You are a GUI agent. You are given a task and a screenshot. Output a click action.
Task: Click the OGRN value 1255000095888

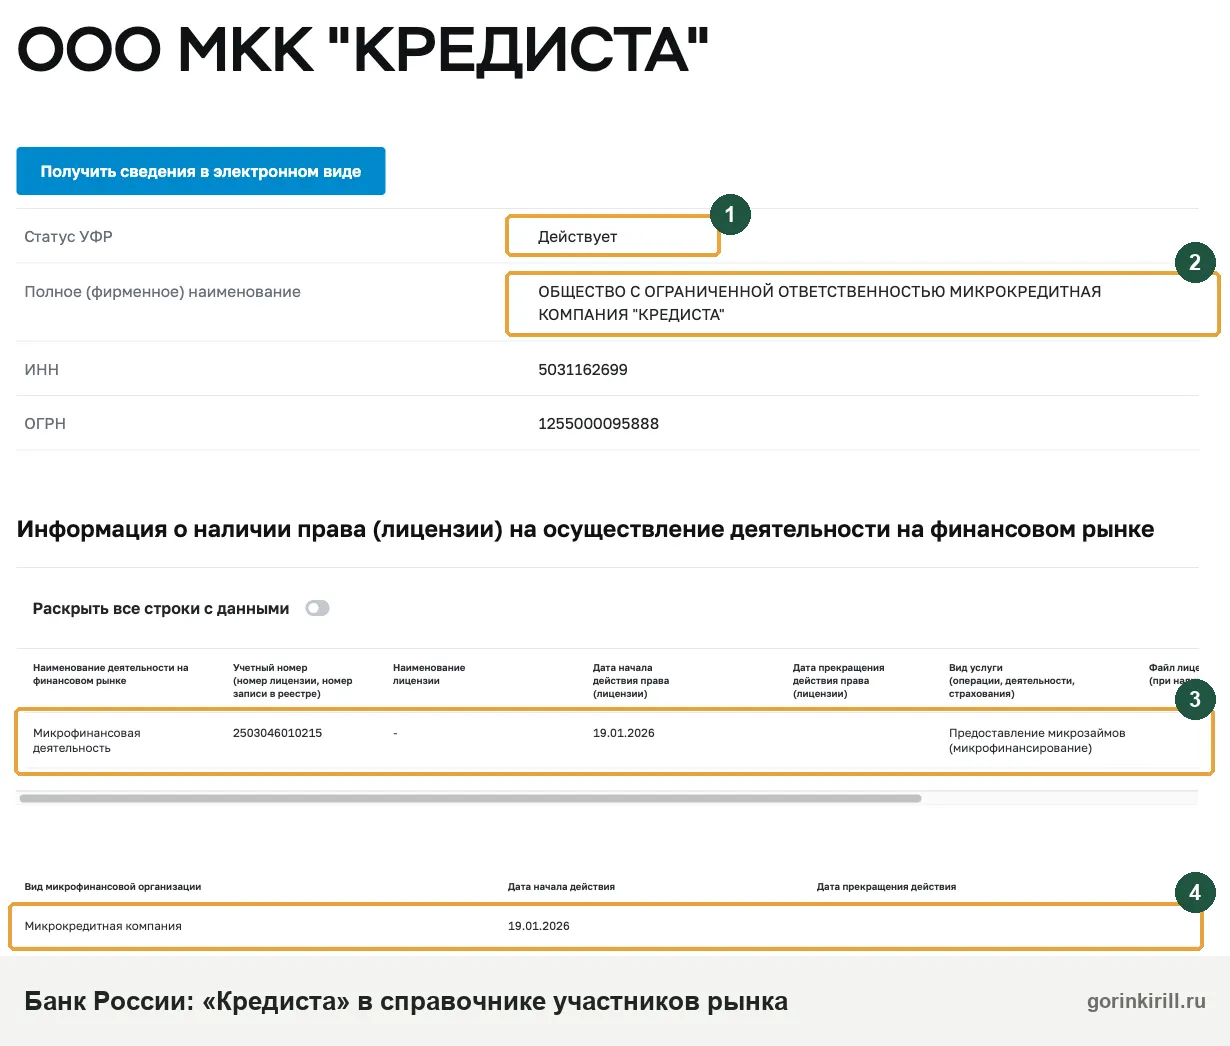[598, 424]
